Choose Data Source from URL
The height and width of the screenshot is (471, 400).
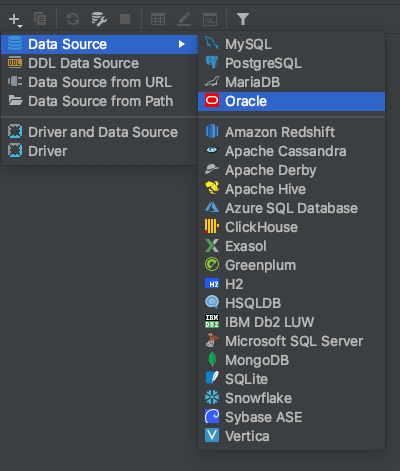[99, 82]
